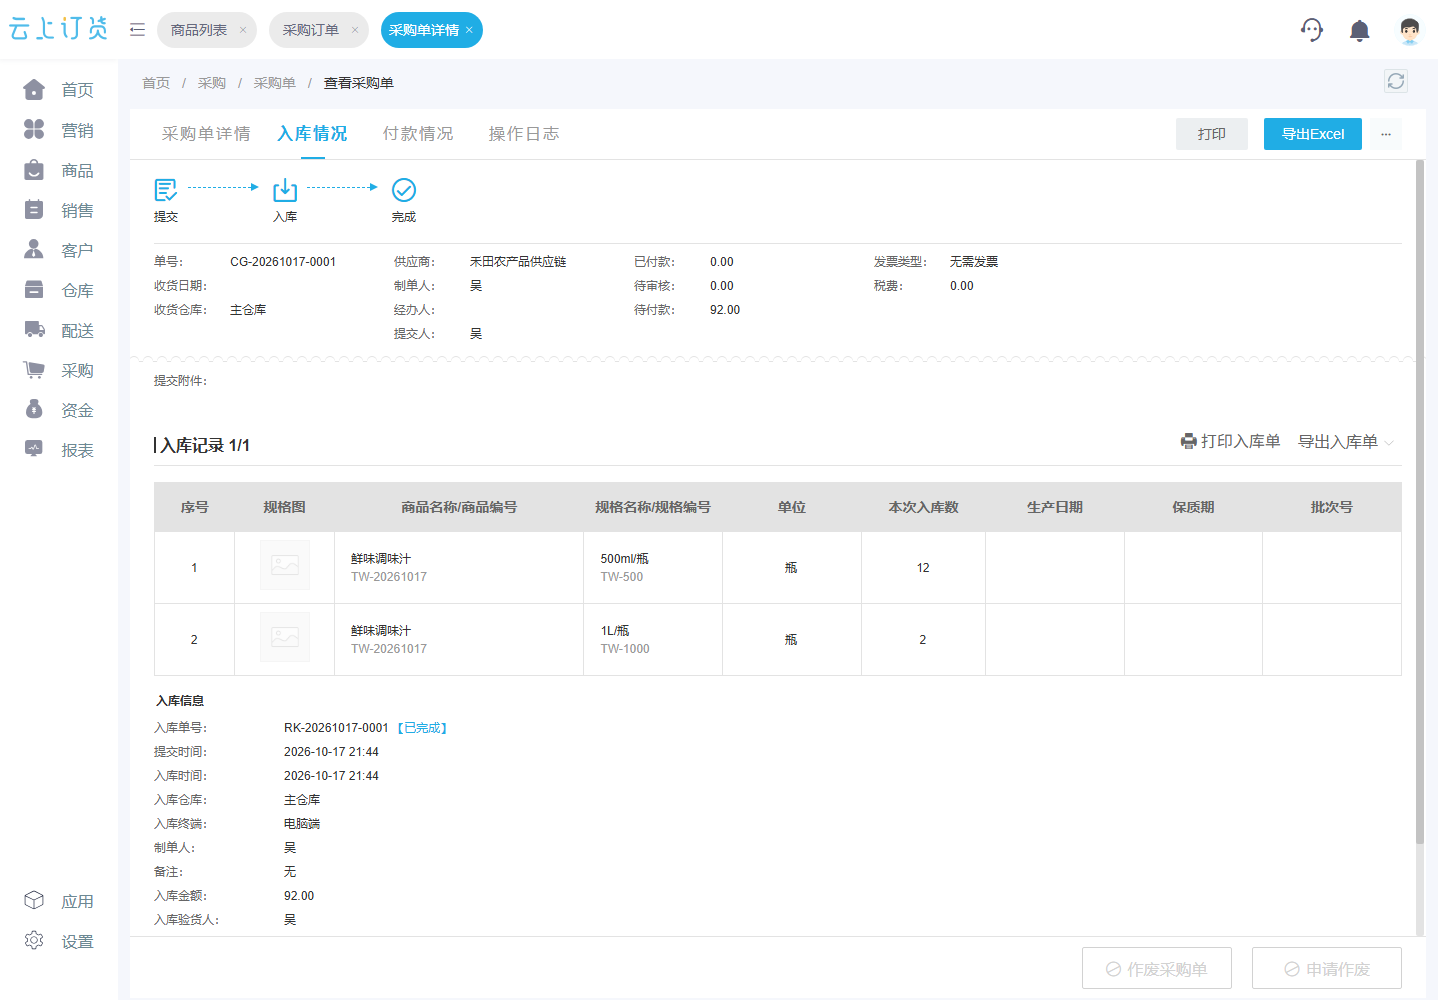1440x1000 pixels.
Task: Open 应用 in sidebar
Action: pyautogui.click(x=59, y=901)
